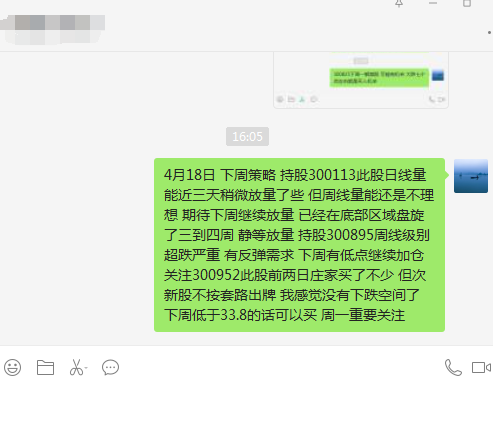Screen dimensions: 493x438
Task: Select the scissors screenshot tool
Action: (76, 368)
